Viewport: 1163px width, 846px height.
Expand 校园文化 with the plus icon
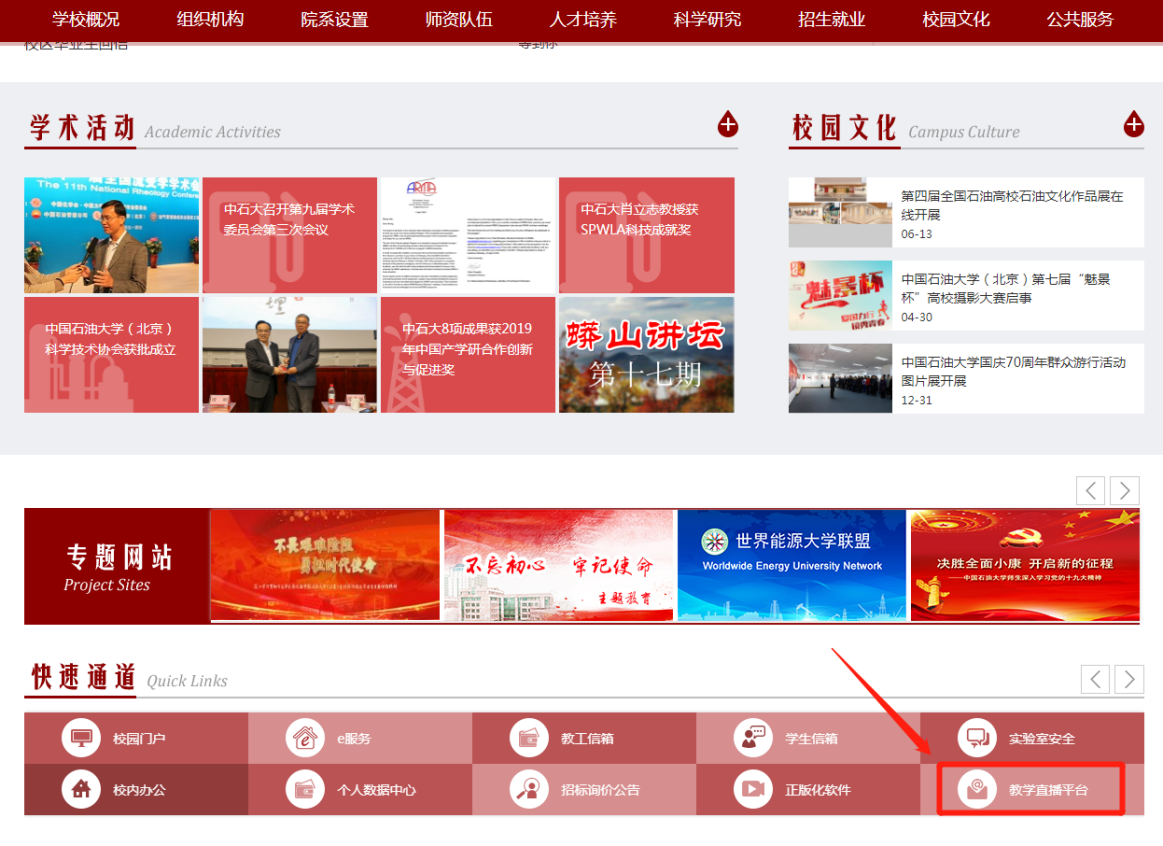click(1133, 125)
